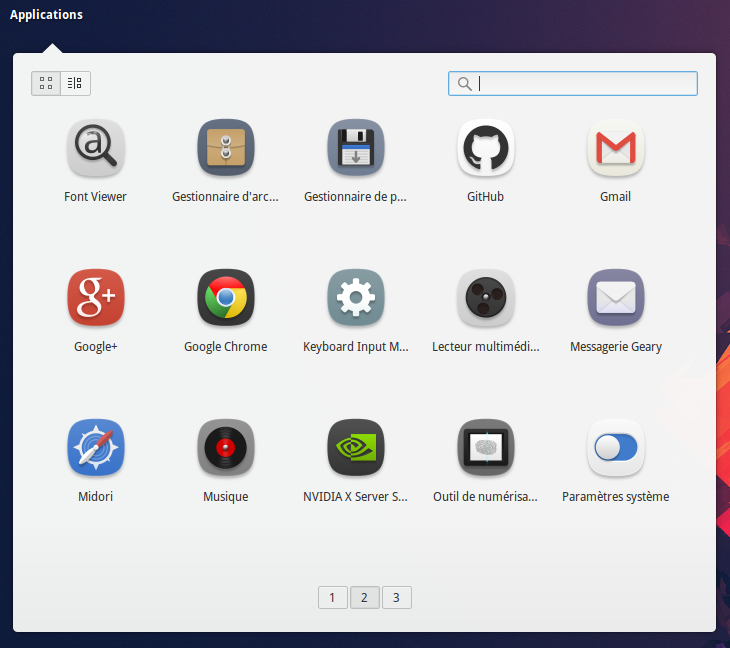The height and width of the screenshot is (648, 730).
Task: Click the "Google Chrome" label
Action: (226, 346)
